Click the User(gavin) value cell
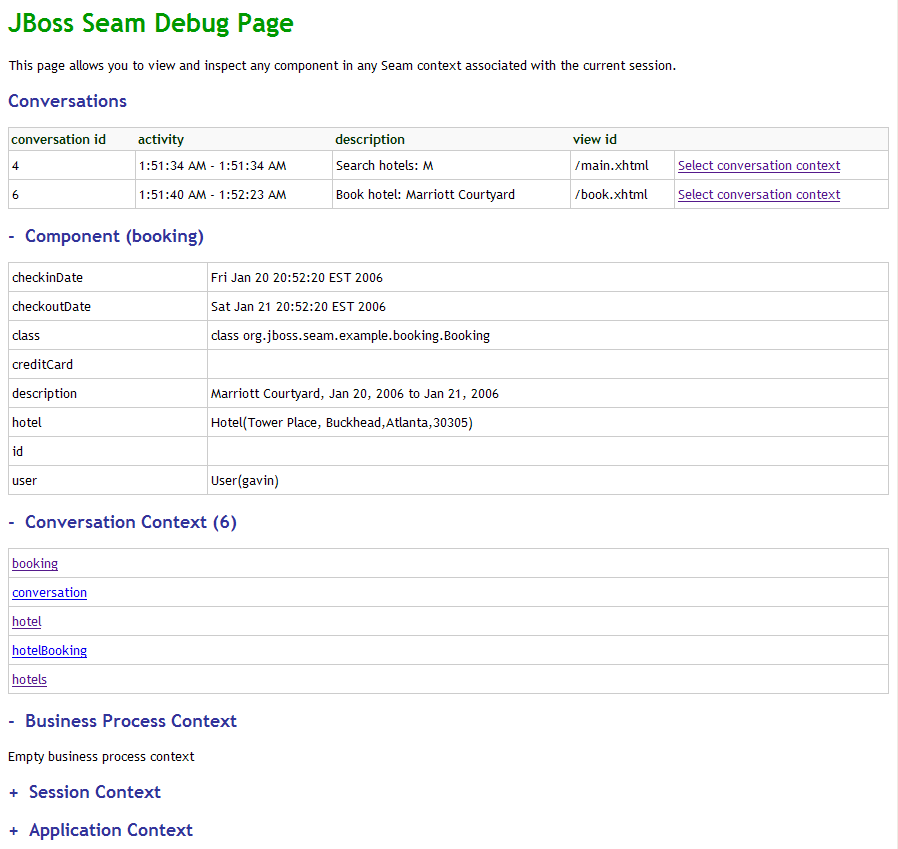The width and height of the screenshot is (898, 849). 245,481
